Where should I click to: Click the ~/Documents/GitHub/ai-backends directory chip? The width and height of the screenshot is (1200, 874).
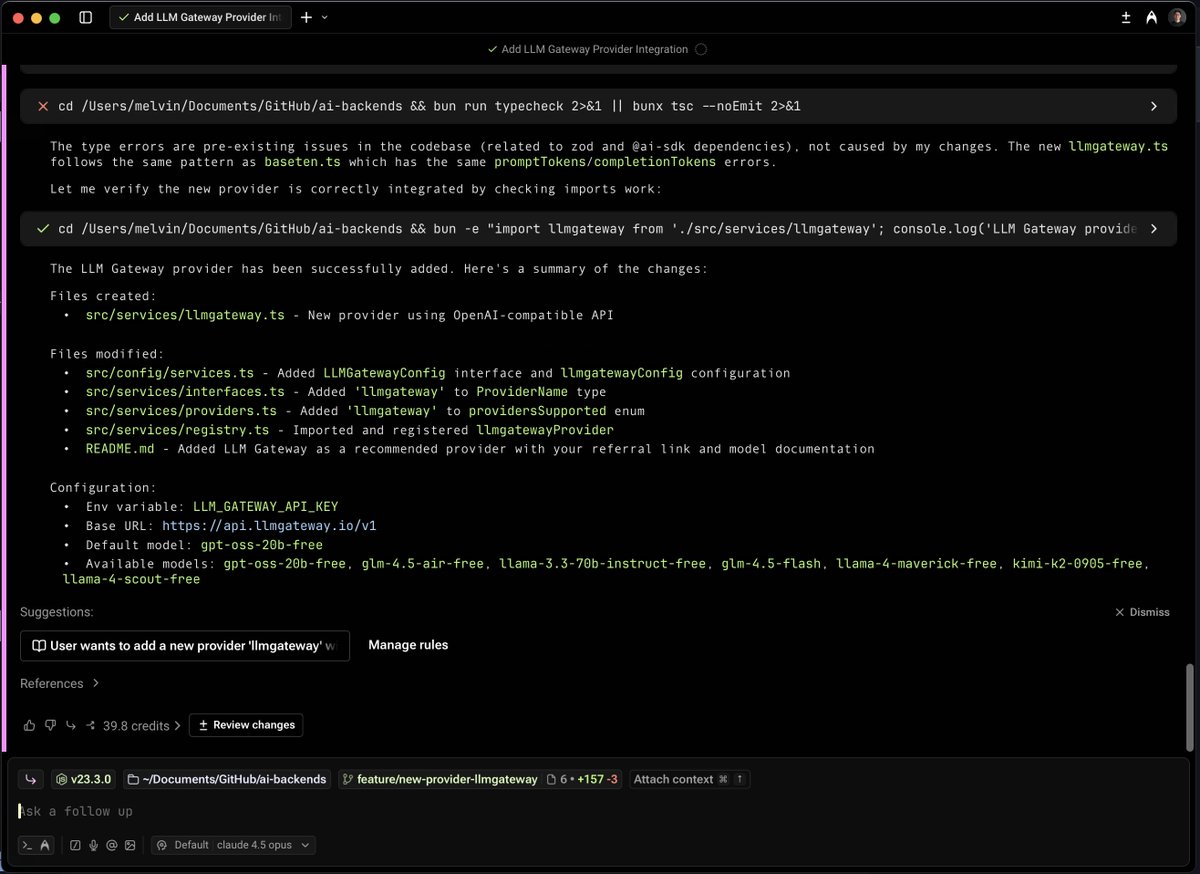tap(226, 779)
